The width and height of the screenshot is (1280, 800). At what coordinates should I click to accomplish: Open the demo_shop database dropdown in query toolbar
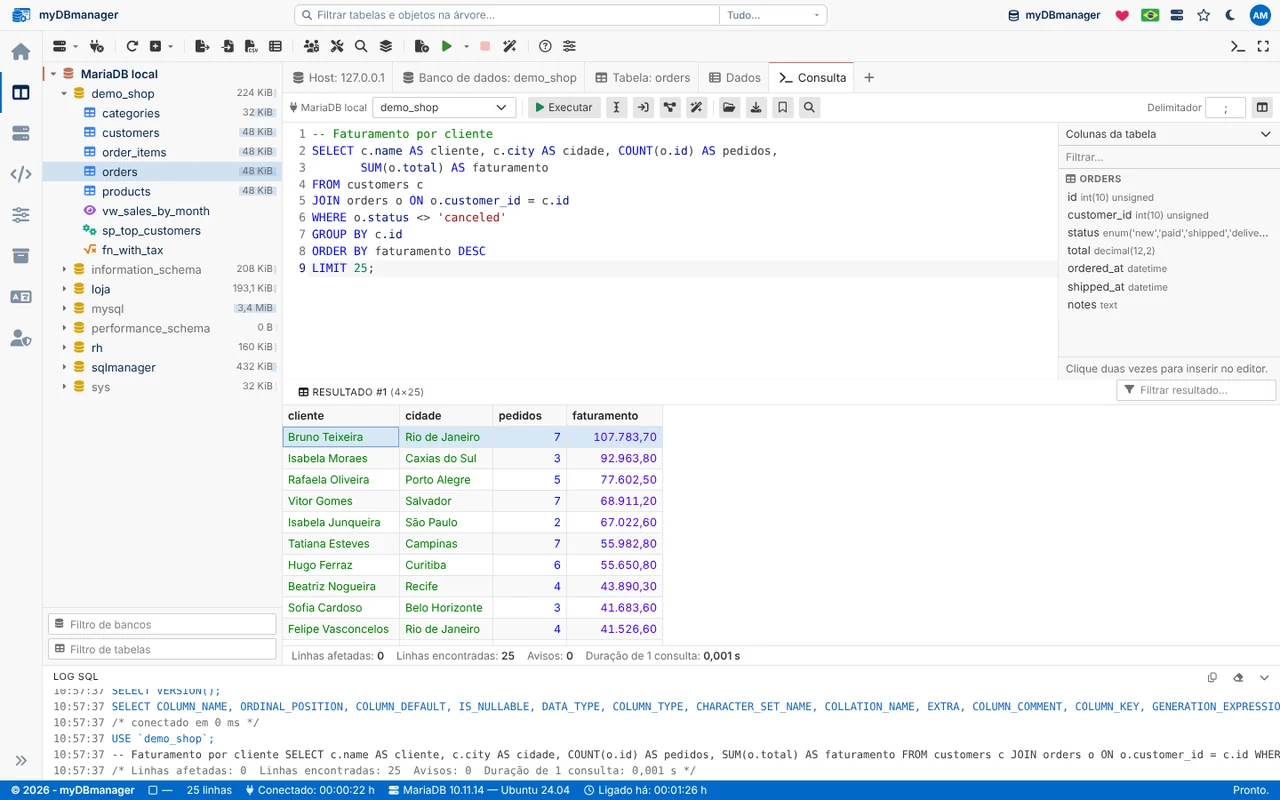444,107
